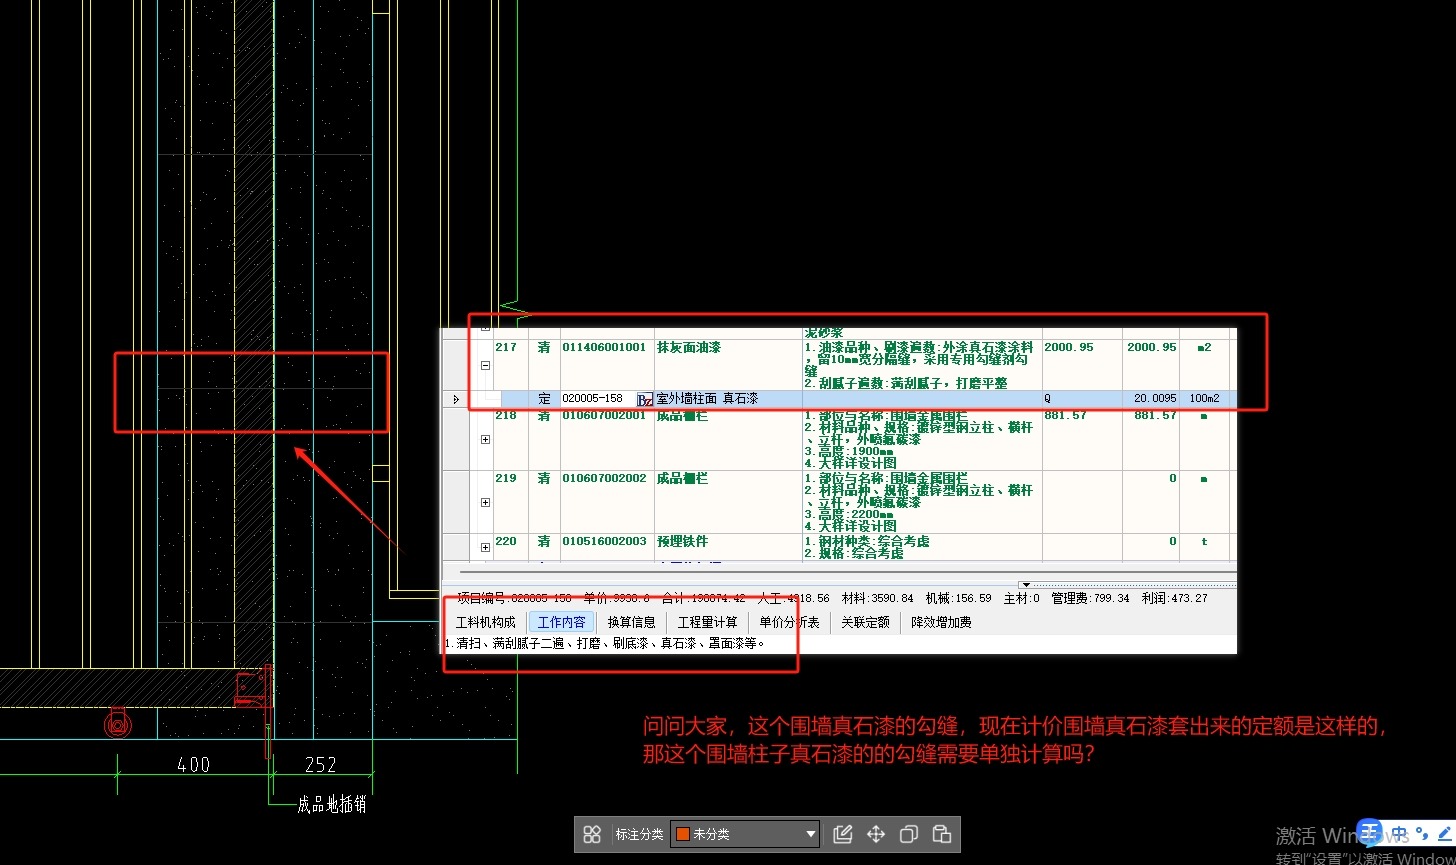Click the 管理费:799.34 summary value

(1090, 599)
